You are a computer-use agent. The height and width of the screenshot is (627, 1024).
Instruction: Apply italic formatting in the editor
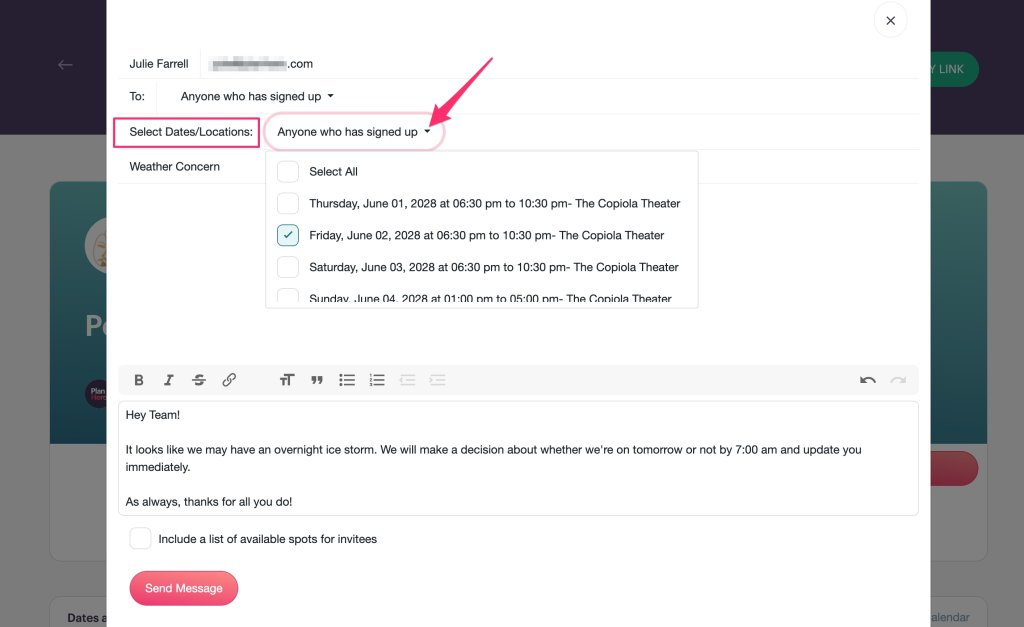pos(168,380)
